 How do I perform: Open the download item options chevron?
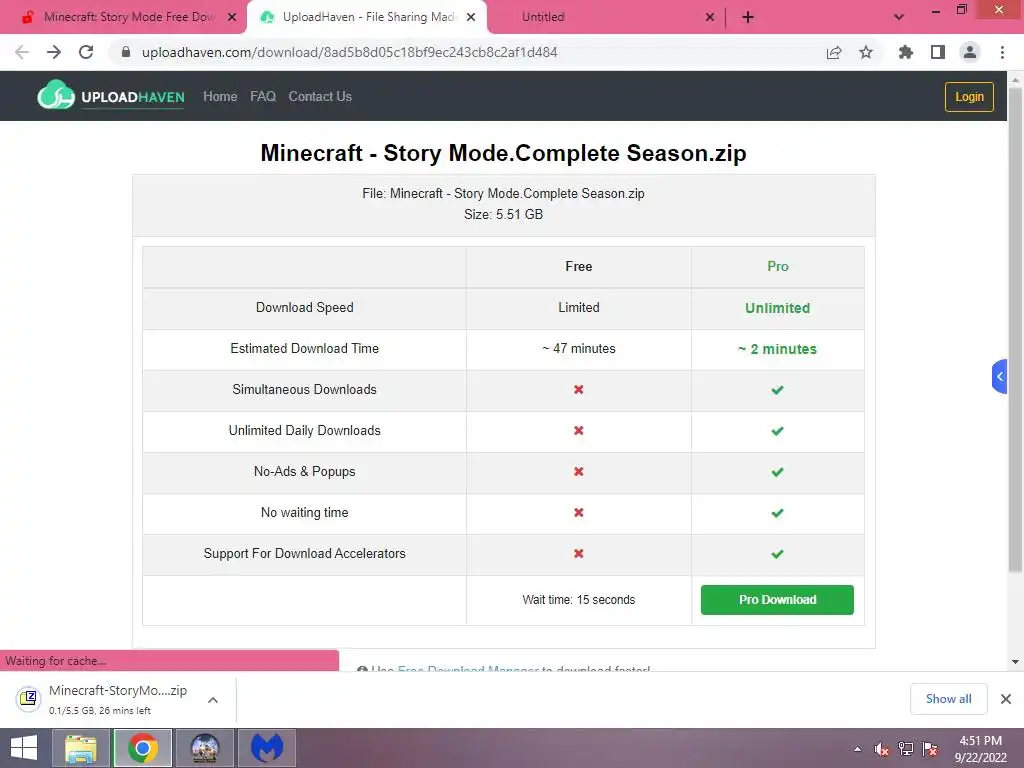pyautogui.click(x=213, y=699)
